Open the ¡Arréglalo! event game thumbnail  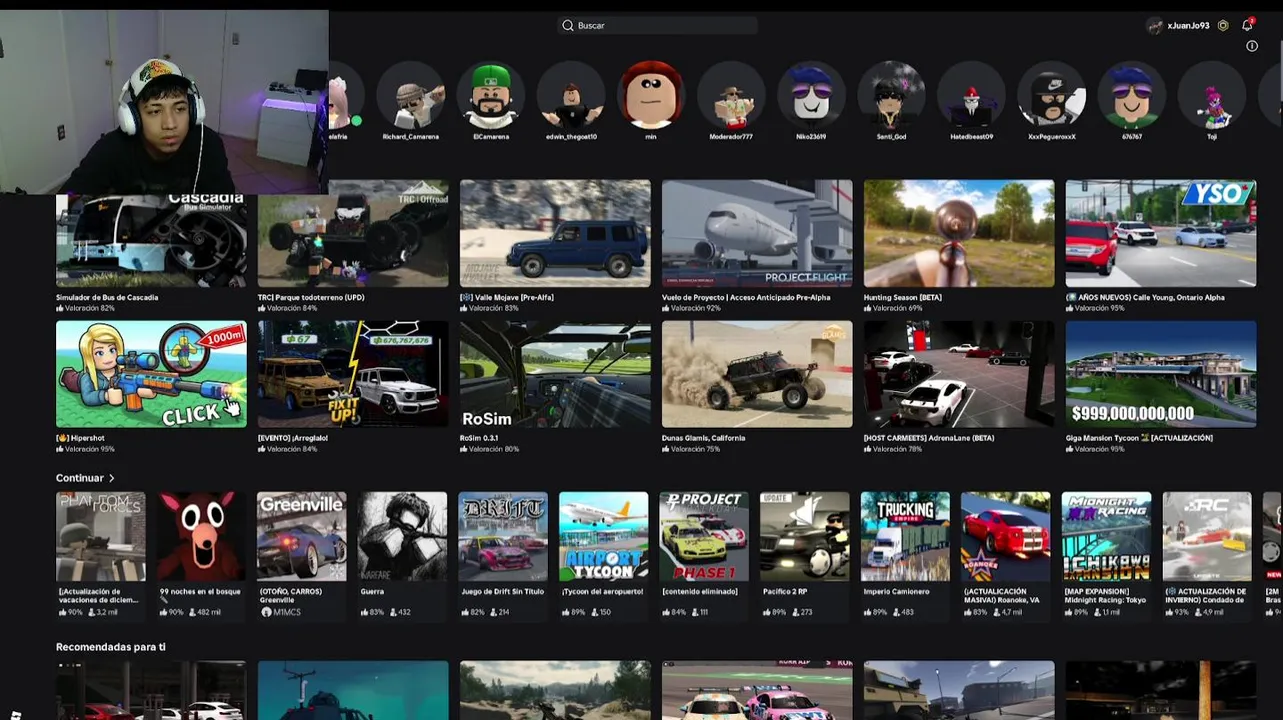(353, 374)
